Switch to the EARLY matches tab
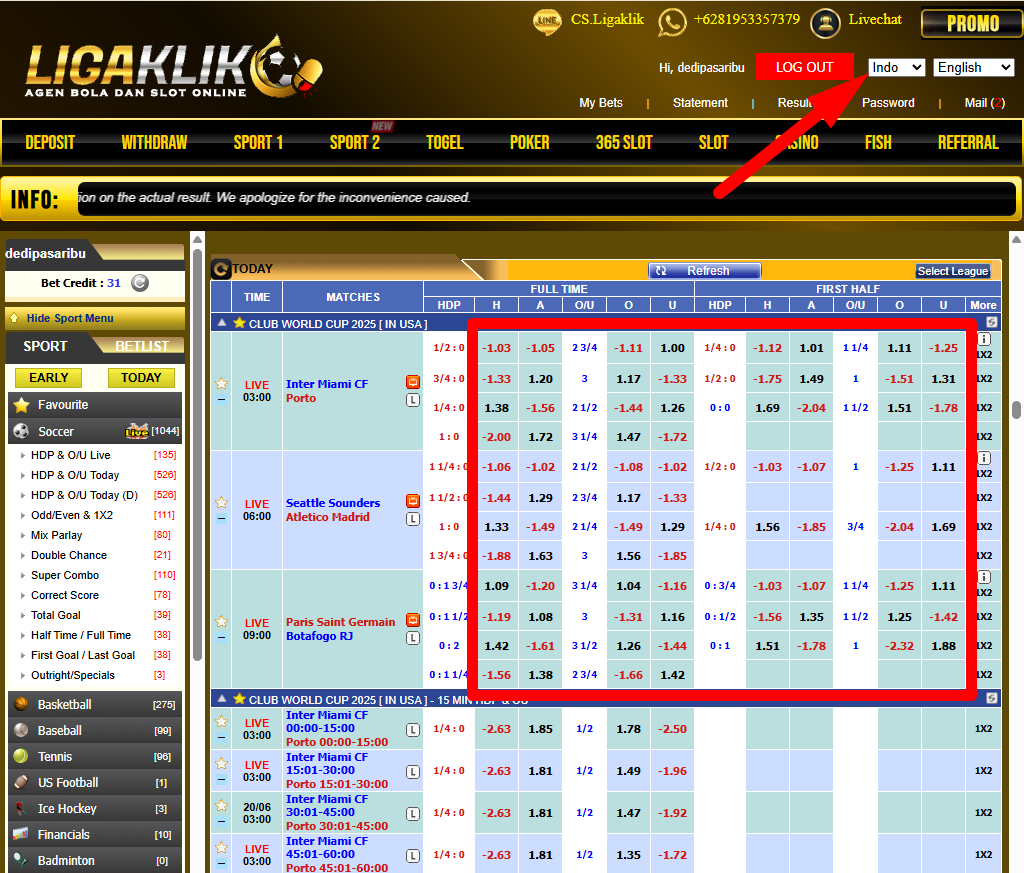1024x873 pixels. click(48, 378)
